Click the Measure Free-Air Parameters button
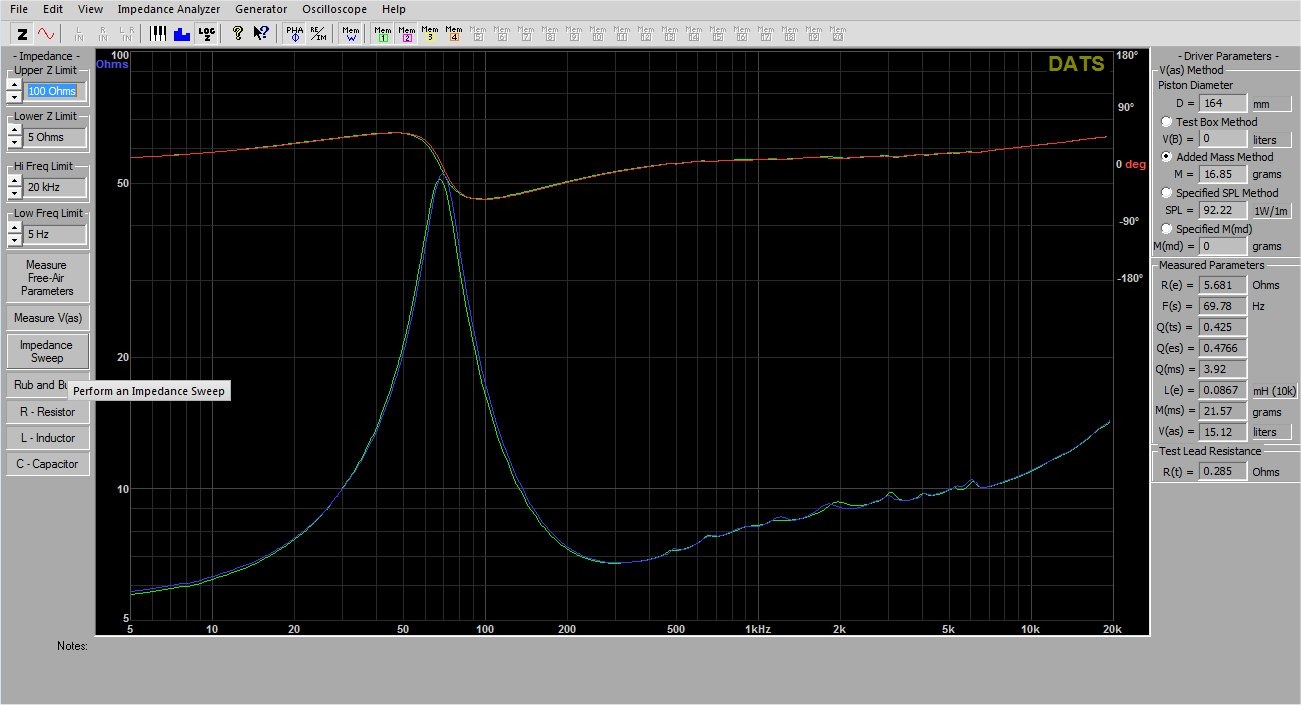The width and height of the screenshot is (1301, 705). (x=47, y=278)
